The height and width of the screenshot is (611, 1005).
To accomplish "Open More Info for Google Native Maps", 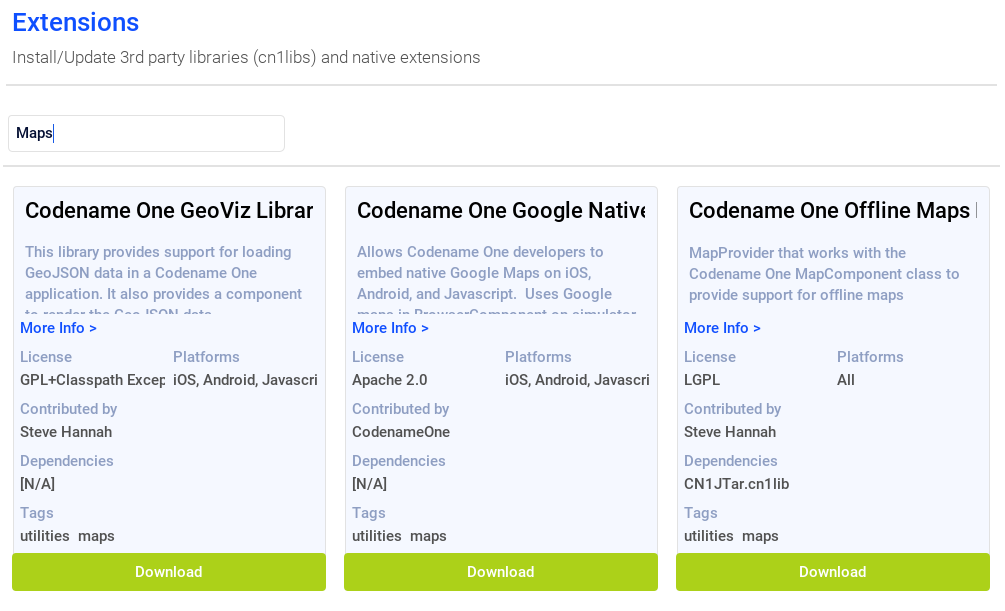I will 390,328.
